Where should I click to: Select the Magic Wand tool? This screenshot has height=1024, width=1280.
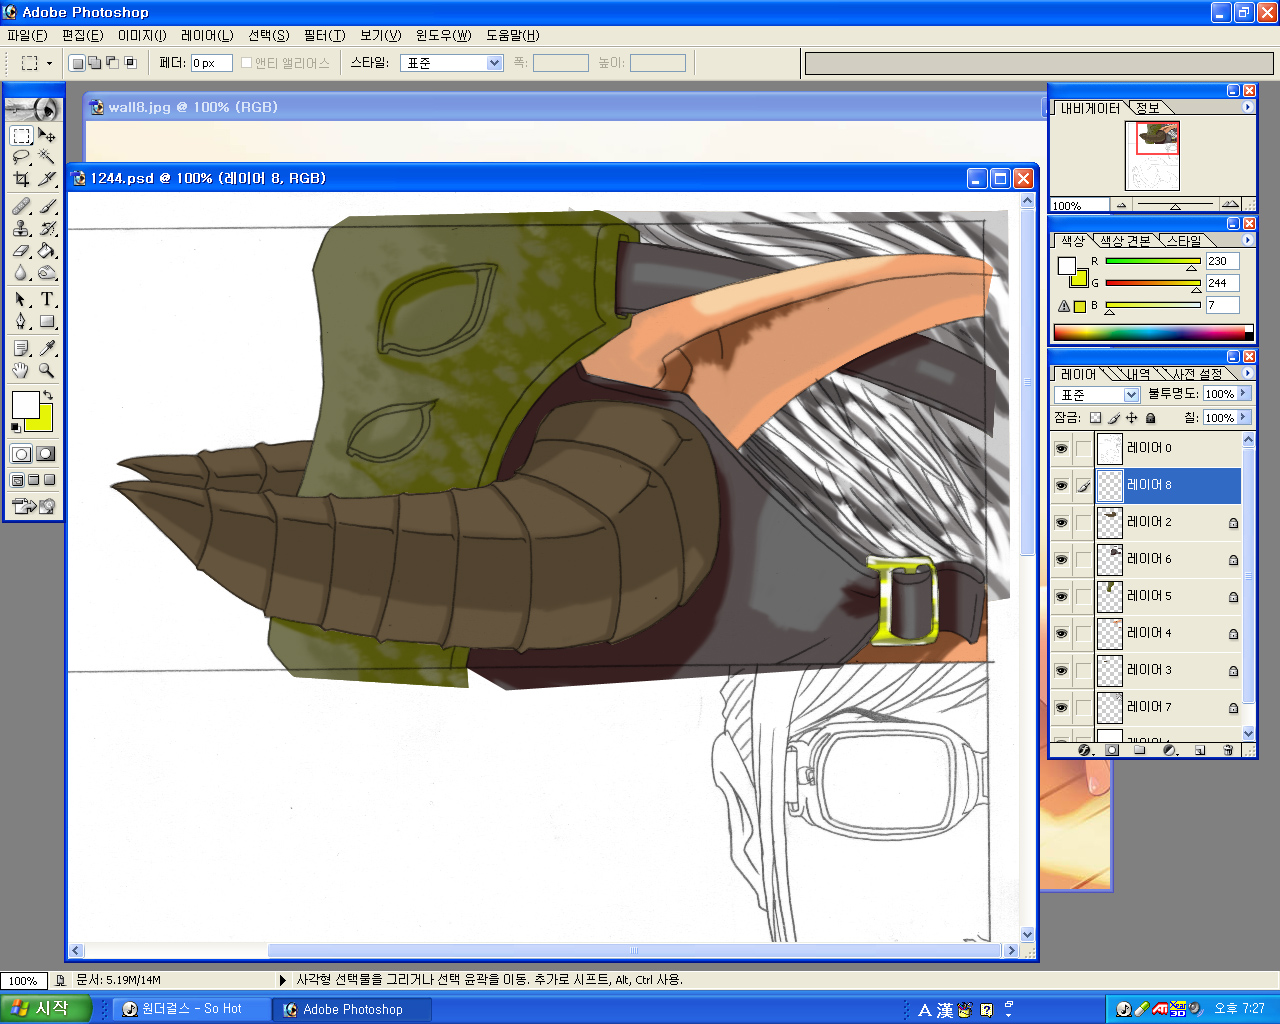point(47,157)
